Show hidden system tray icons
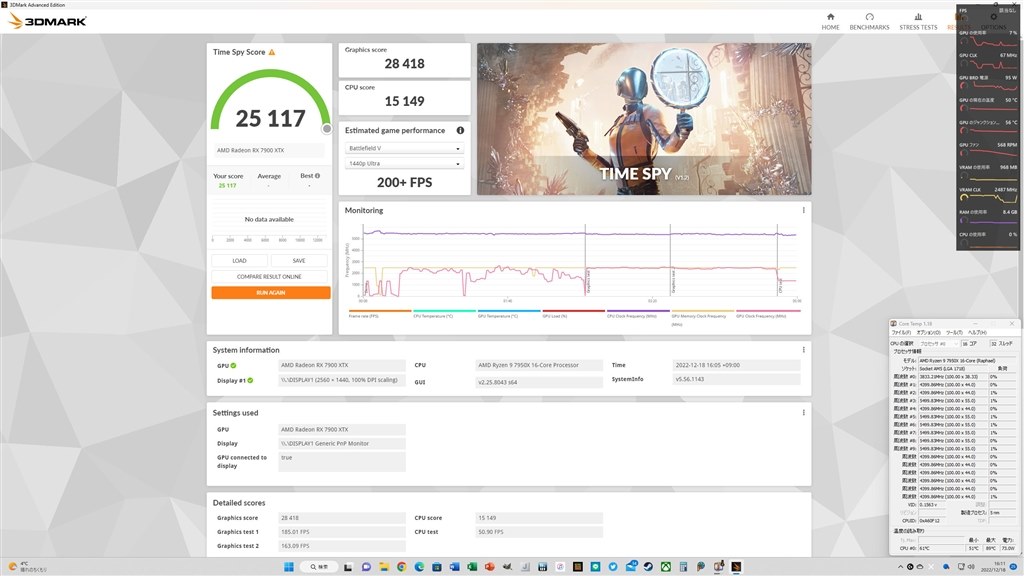1024x576 pixels. click(901, 567)
